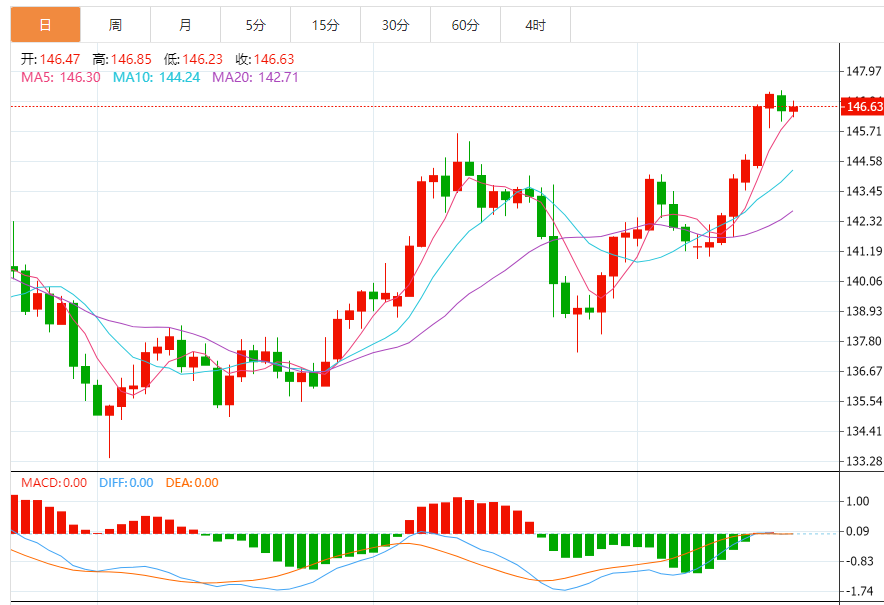The width and height of the screenshot is (884, 605).
Task: Click the 开:146.47 opening price text
Action: [50, 59]
